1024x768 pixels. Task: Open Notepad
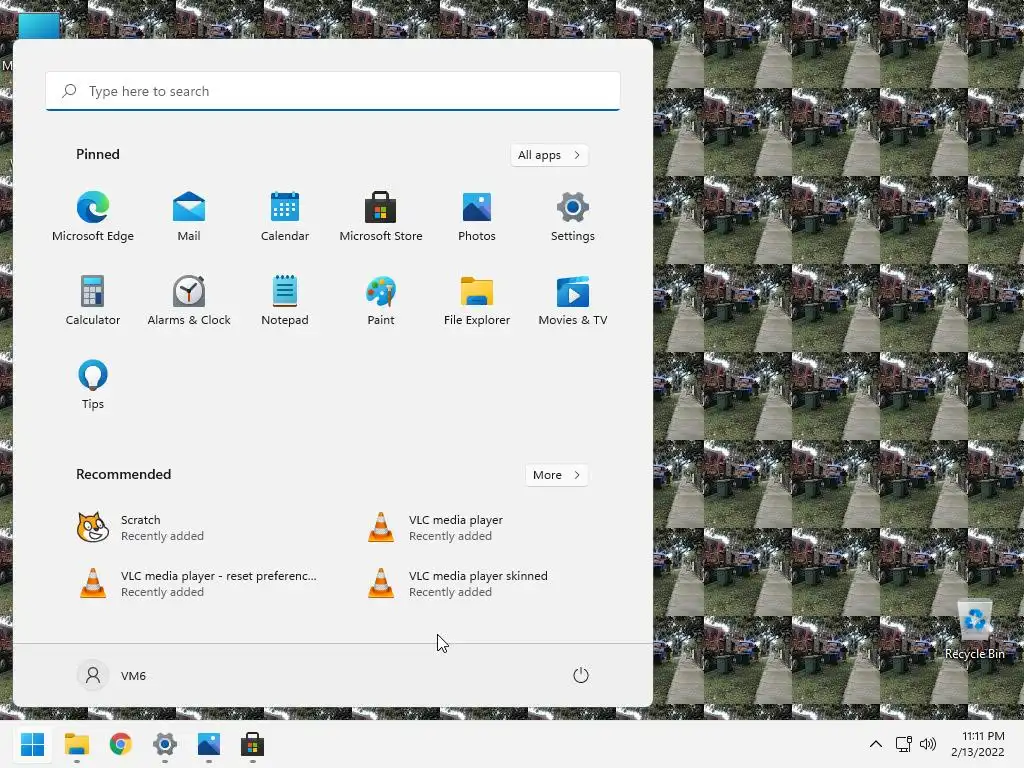(285, 301)
